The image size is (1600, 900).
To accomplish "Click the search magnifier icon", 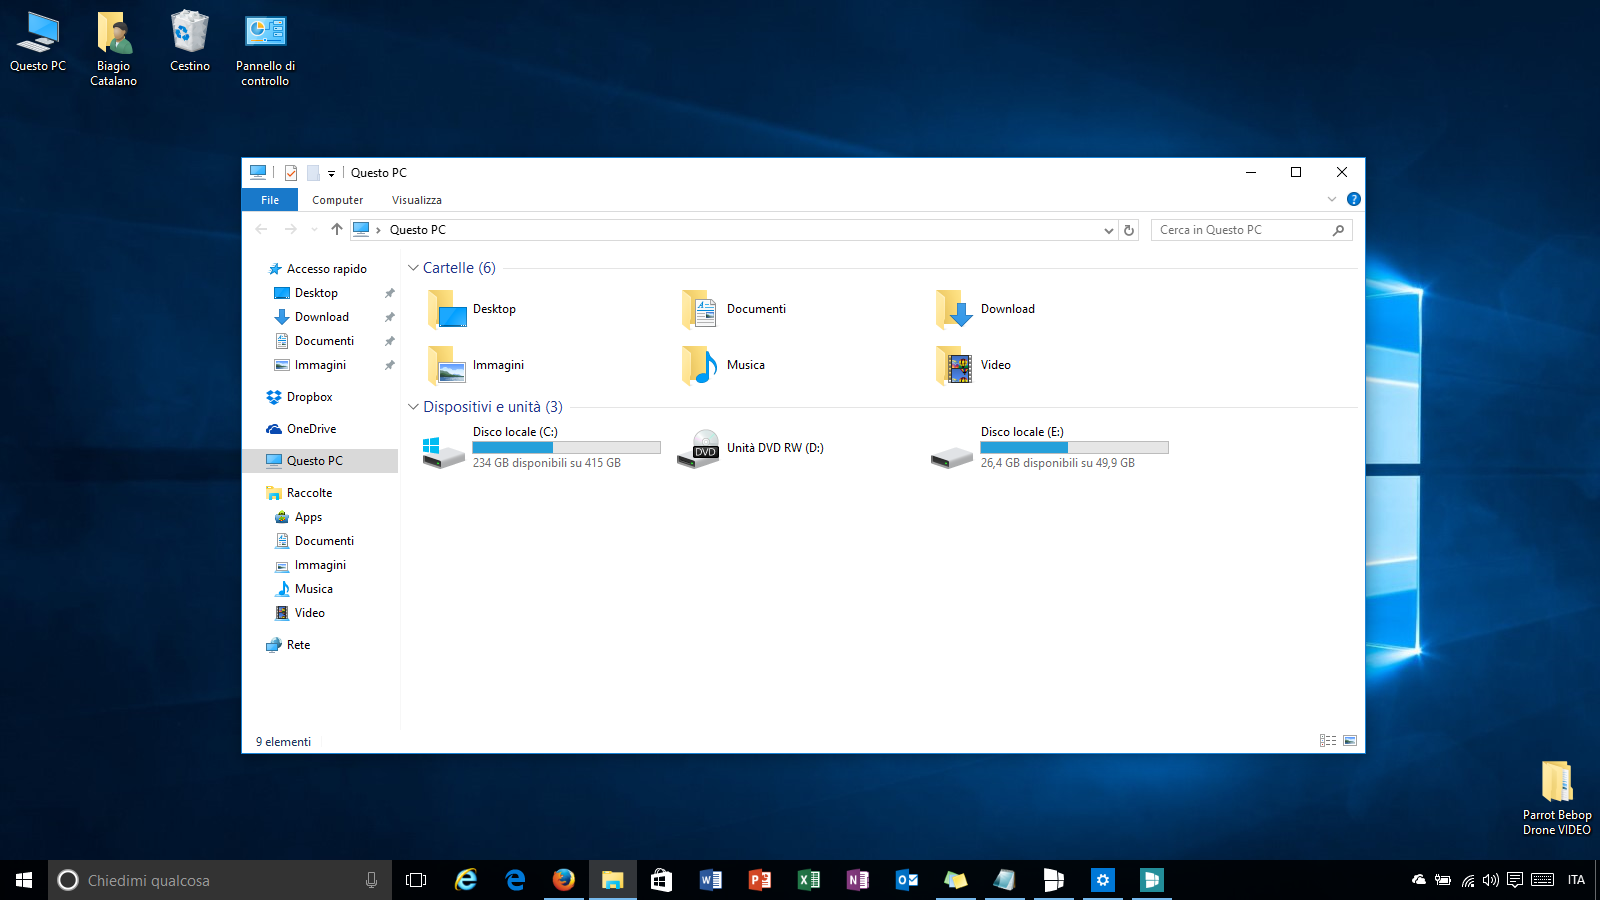I will click(x=1338, y=230).
